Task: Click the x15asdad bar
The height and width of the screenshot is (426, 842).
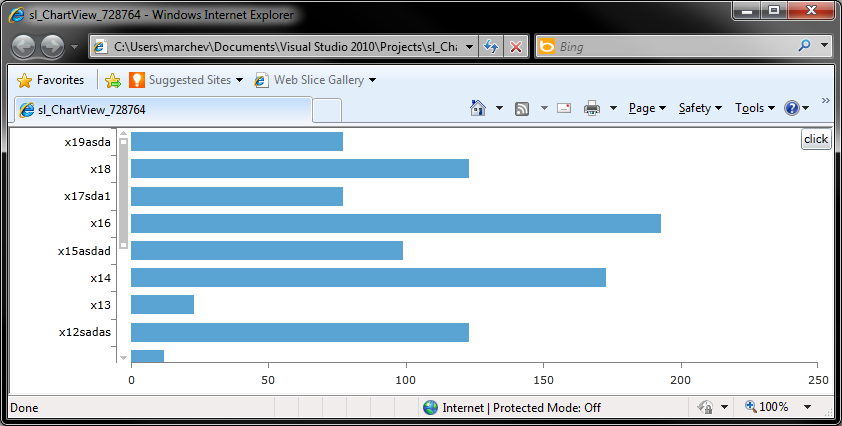Action: (x=267, y=250)
